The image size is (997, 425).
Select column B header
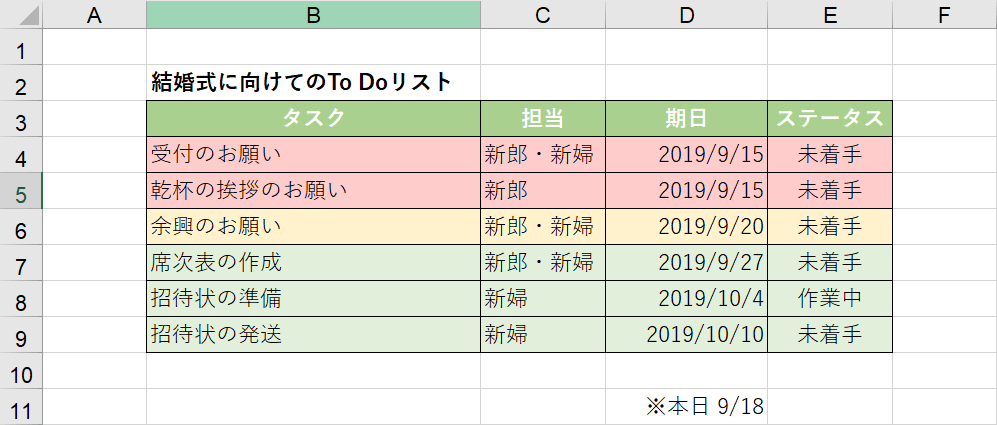click(x=313, y=15)
